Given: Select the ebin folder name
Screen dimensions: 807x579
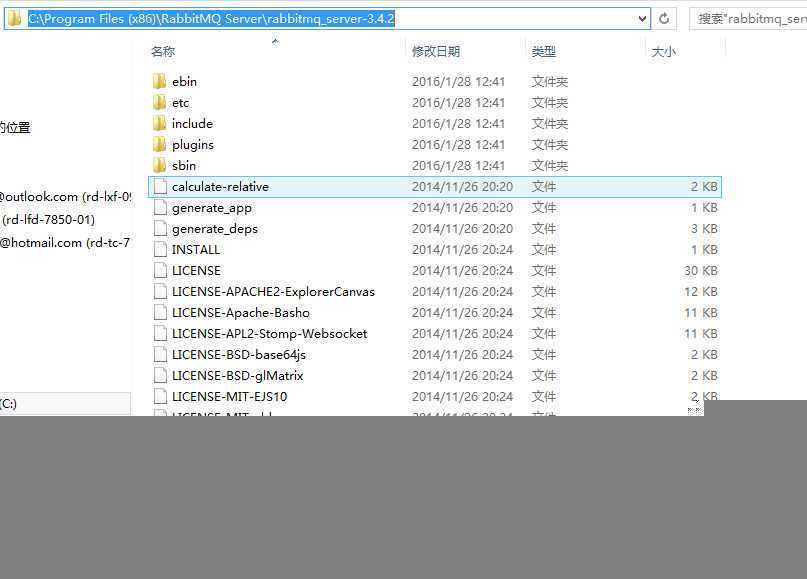Looking at the screenshot, I should 184,81.
